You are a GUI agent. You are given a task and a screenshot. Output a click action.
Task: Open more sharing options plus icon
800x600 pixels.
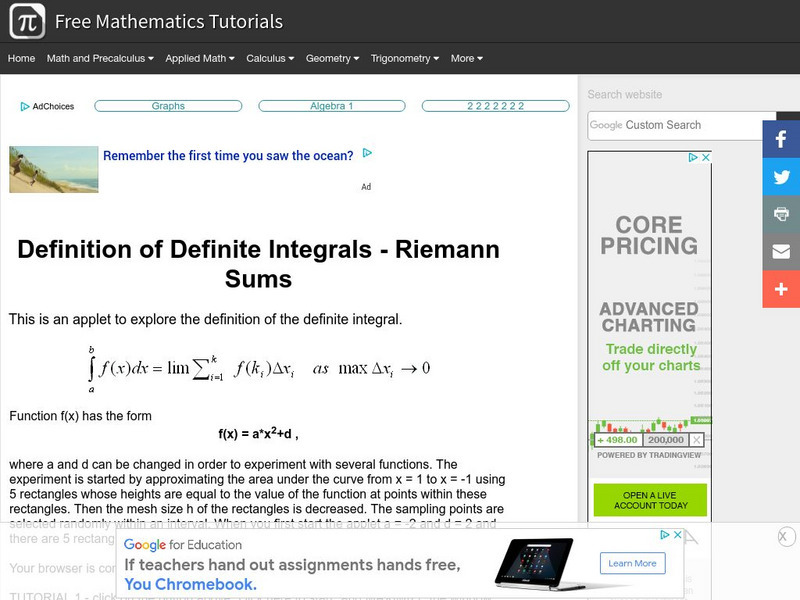781,289
